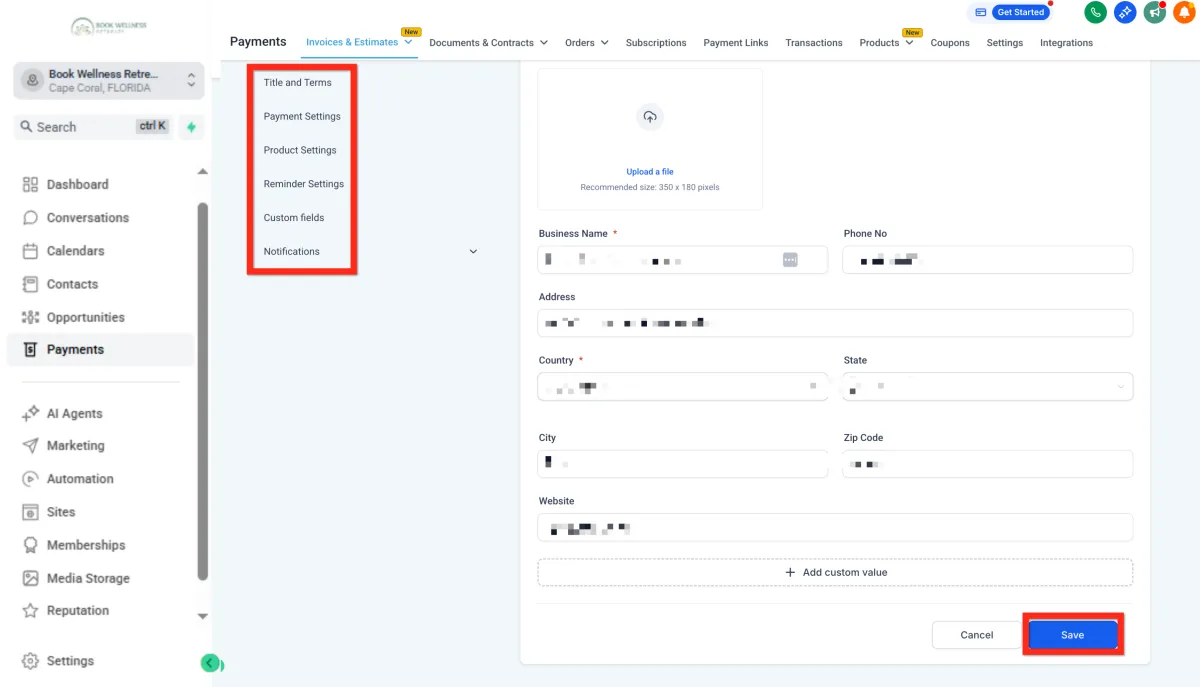Open the Settings tab in Payments
Screen dimensions: 1200x687
1005,43
